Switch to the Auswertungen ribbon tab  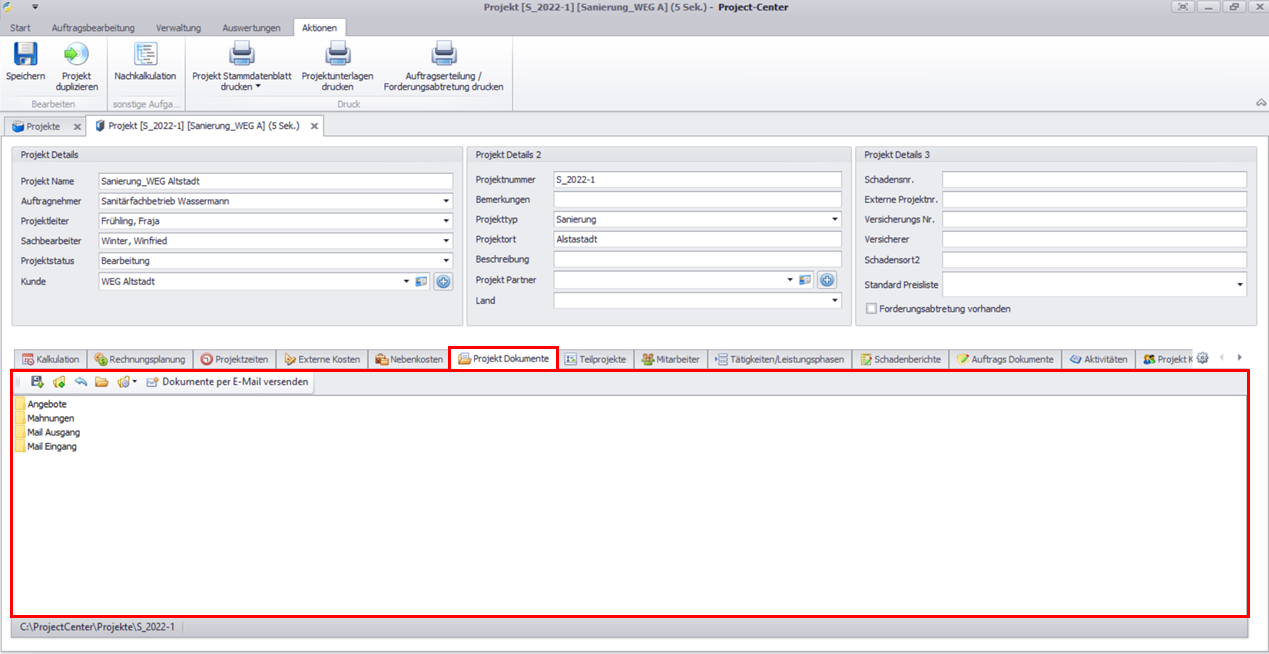(251, 28)
